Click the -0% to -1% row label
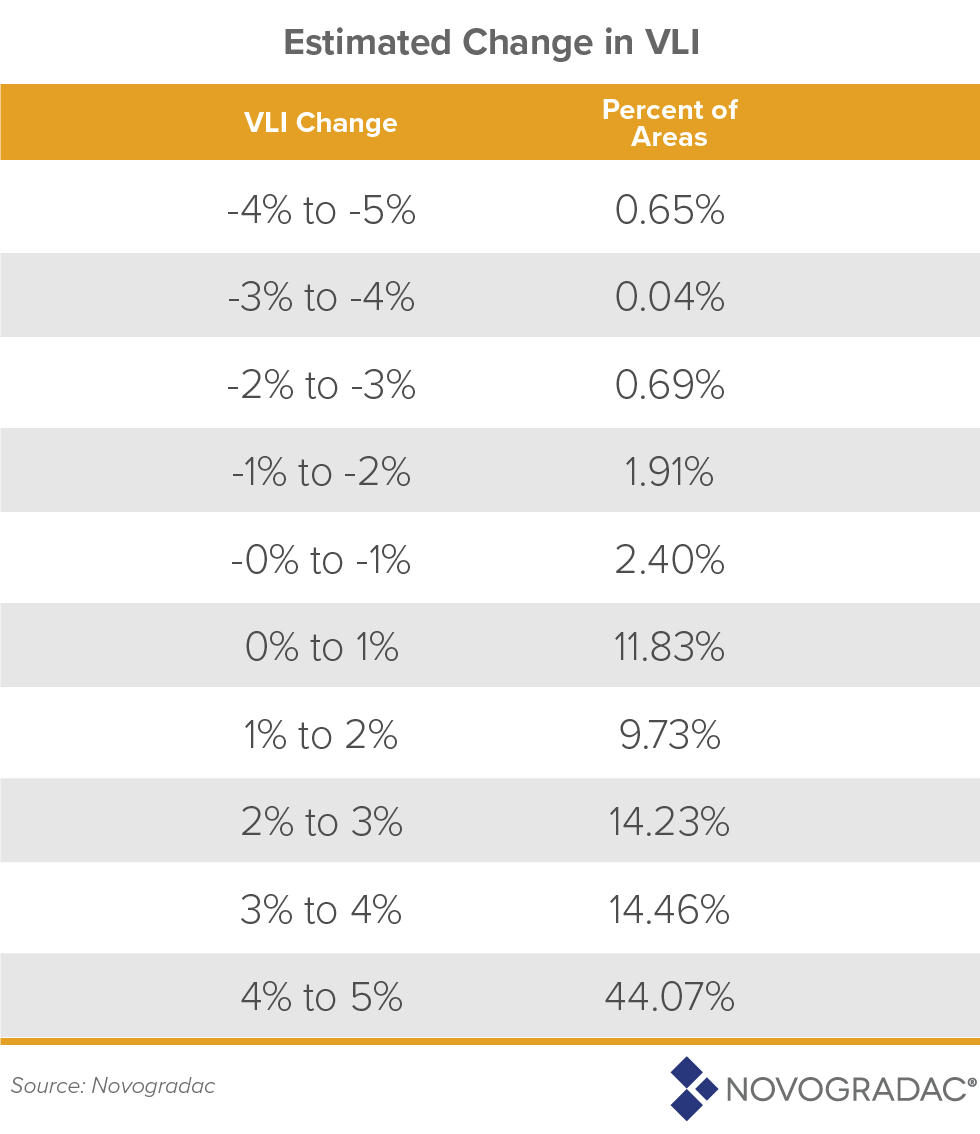The width and height of the screenshot is (980, 1134). coord(321,560)
